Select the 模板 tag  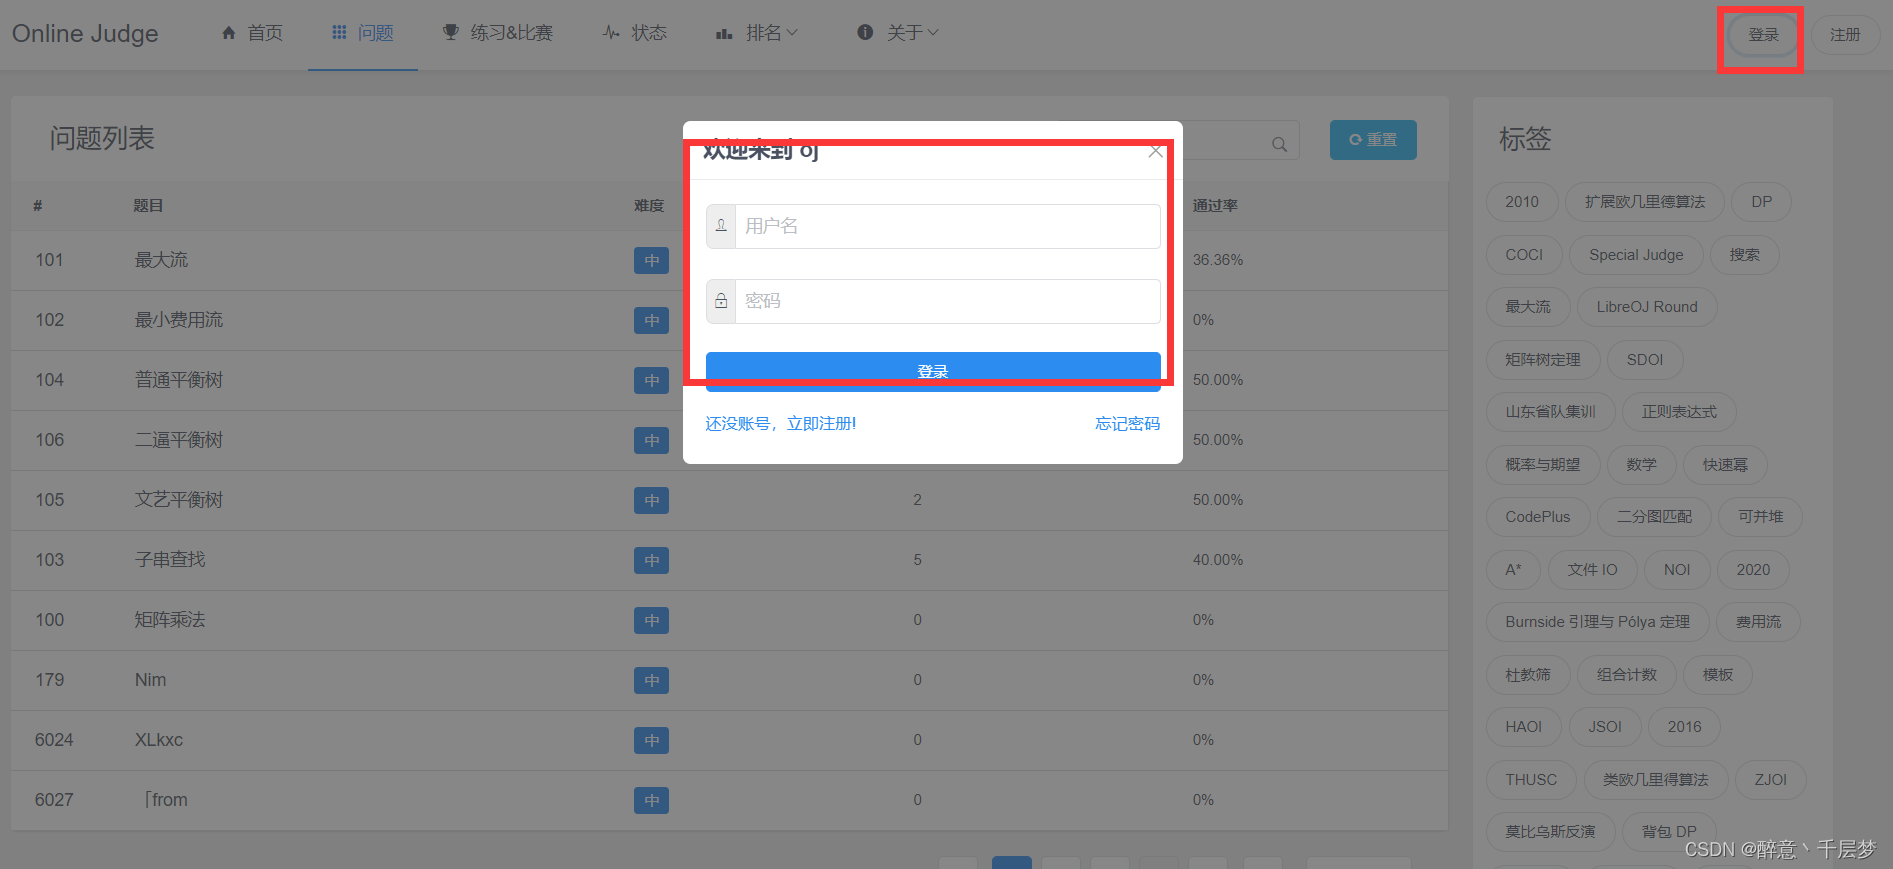(x=1718, y=675)
